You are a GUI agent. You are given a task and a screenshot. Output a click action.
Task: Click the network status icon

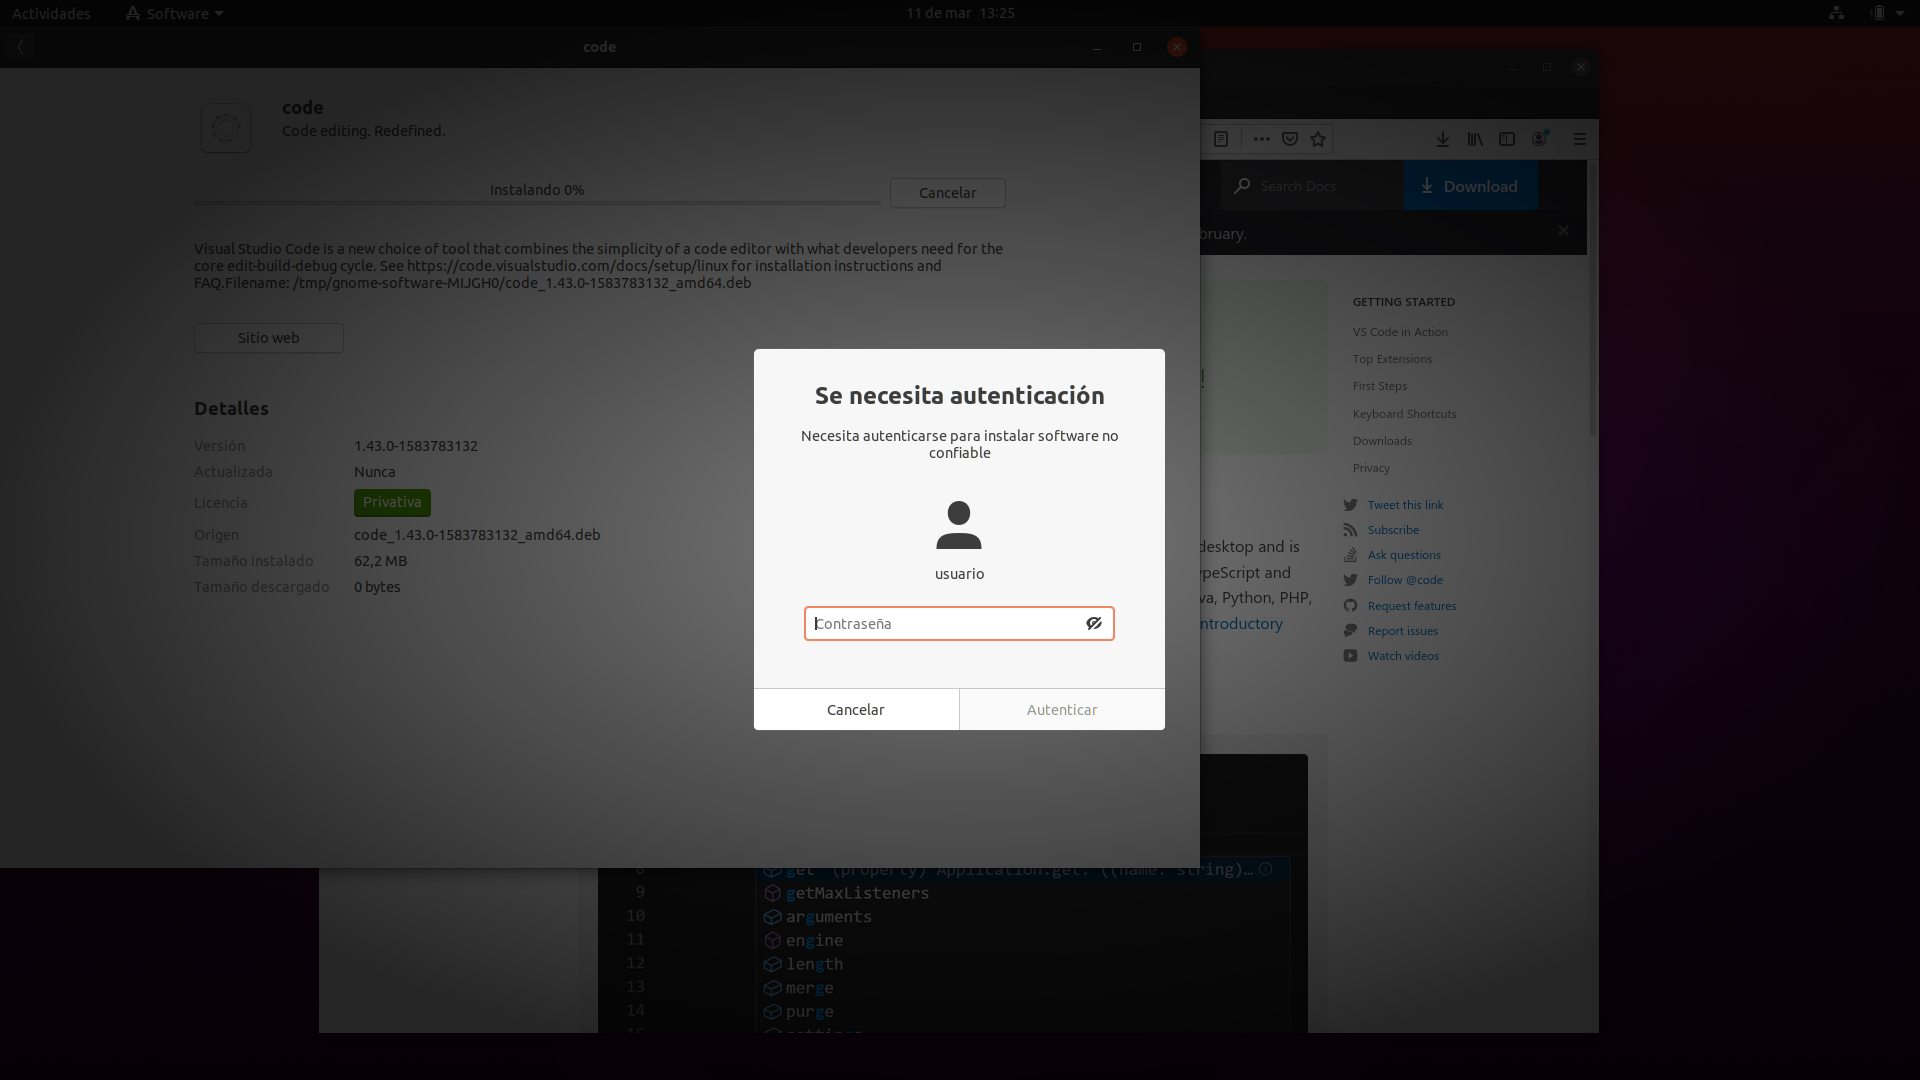click(1836, 13)
